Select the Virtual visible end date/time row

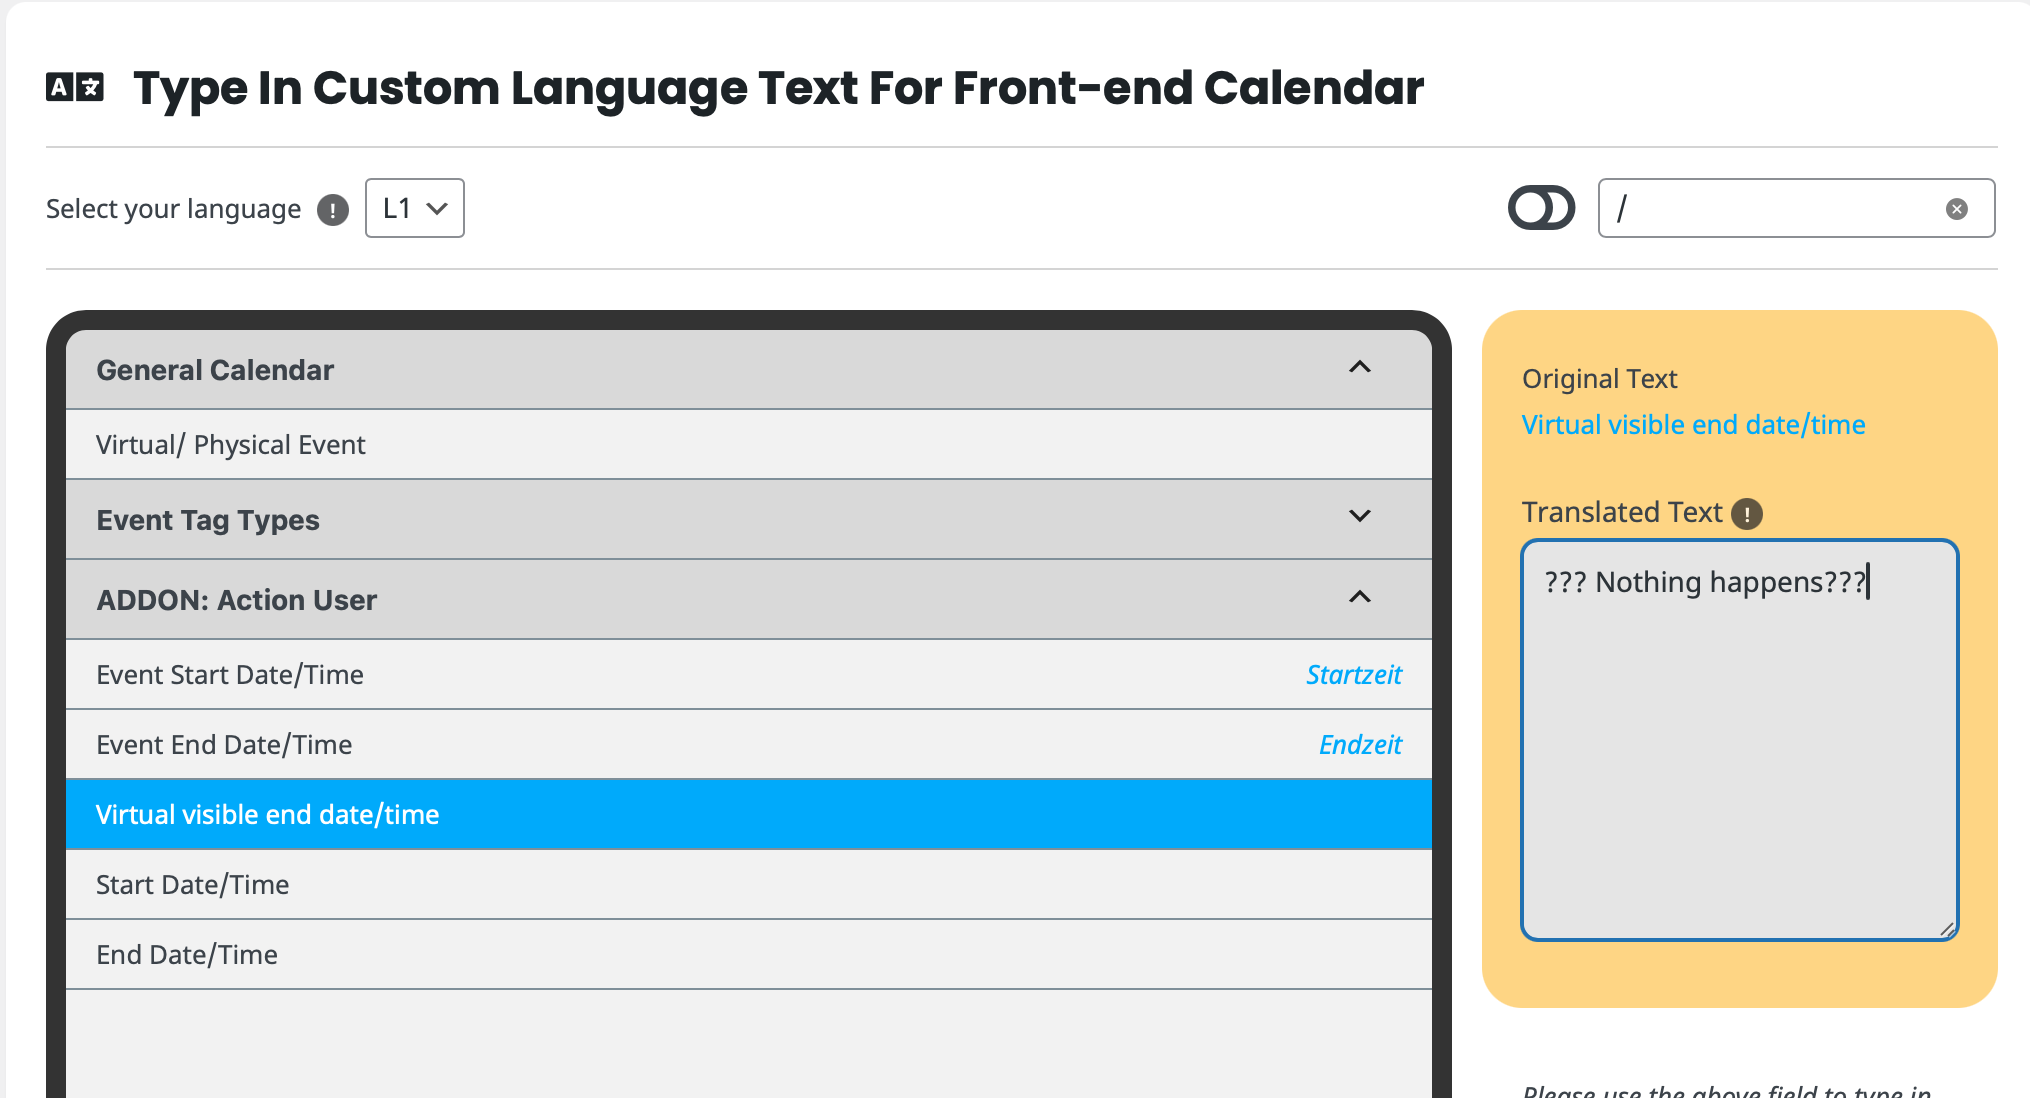click(749, 815)
